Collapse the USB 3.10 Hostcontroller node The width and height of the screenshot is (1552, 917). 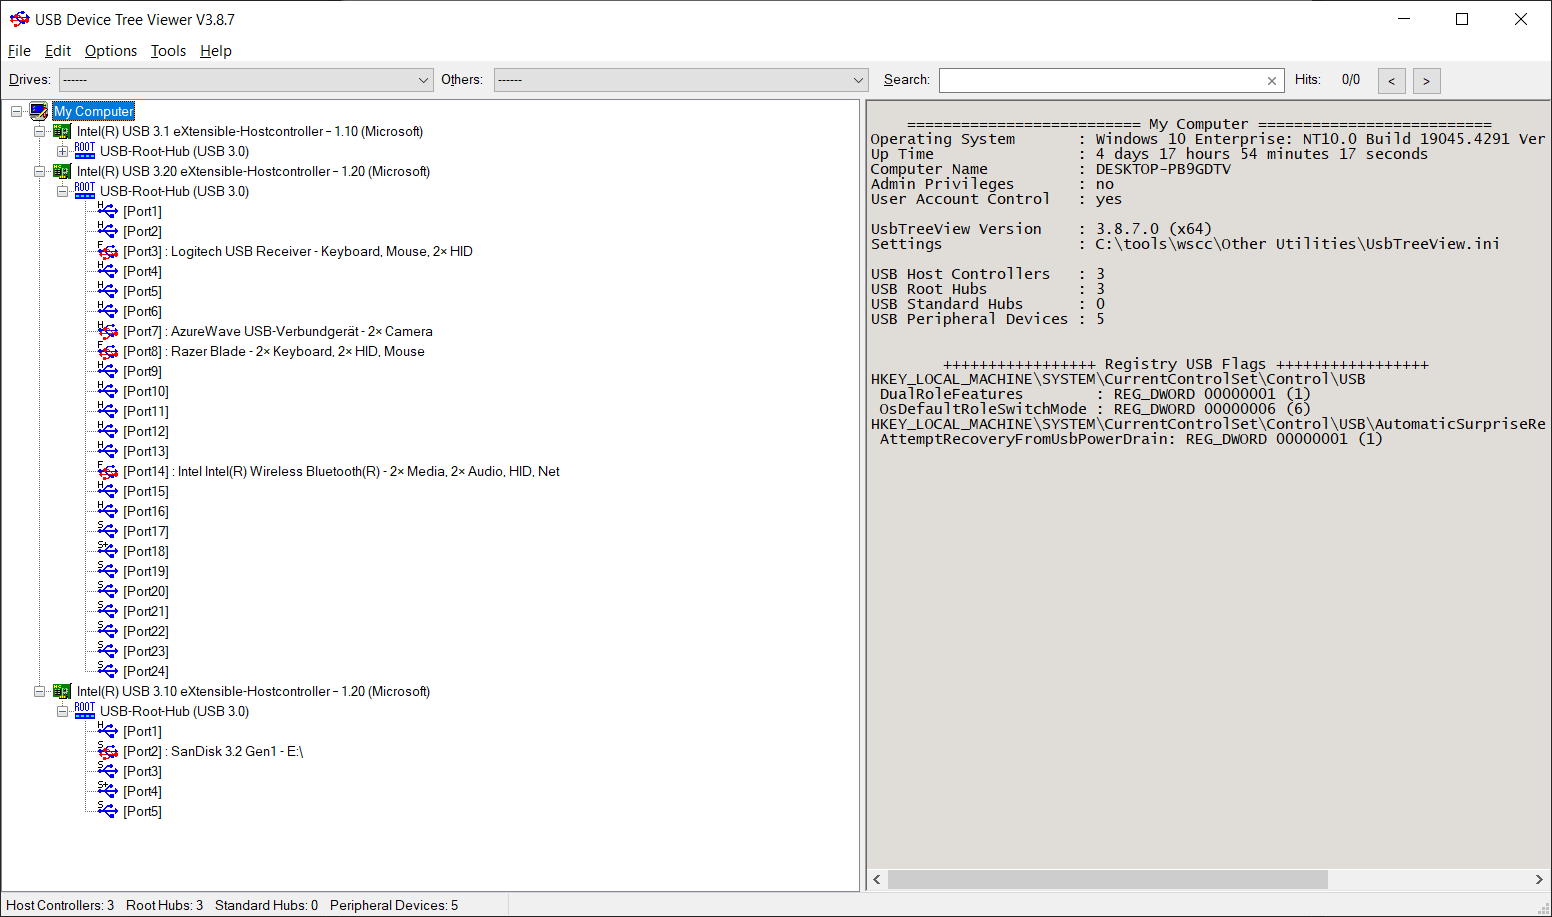point(39,691)
